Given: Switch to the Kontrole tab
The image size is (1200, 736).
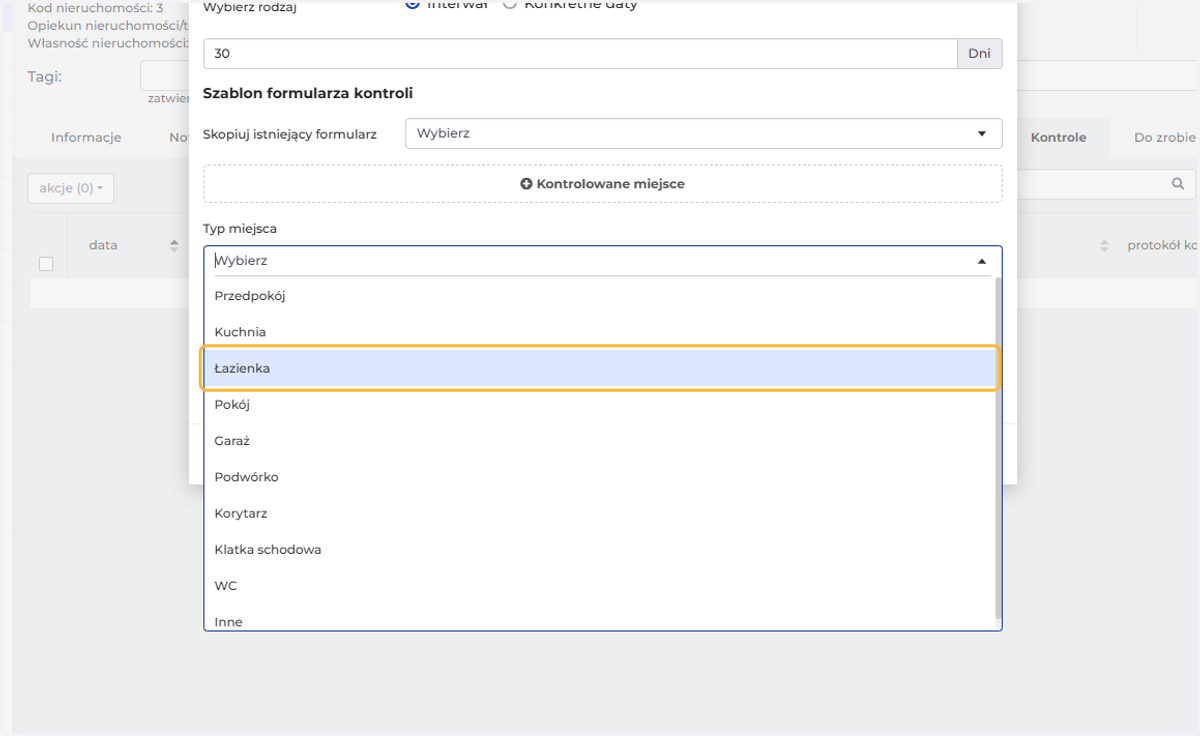Looking at the screenshot, I should coord(1058,137).
